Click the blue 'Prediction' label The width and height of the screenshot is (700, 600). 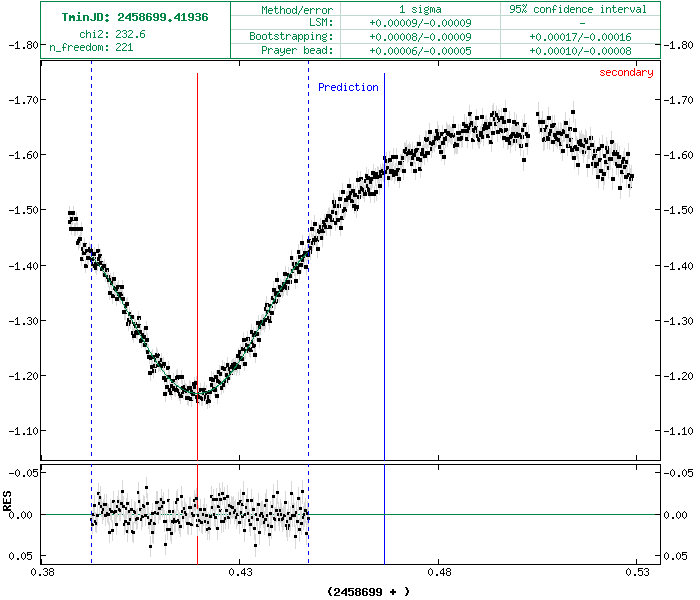pos(348,88)
